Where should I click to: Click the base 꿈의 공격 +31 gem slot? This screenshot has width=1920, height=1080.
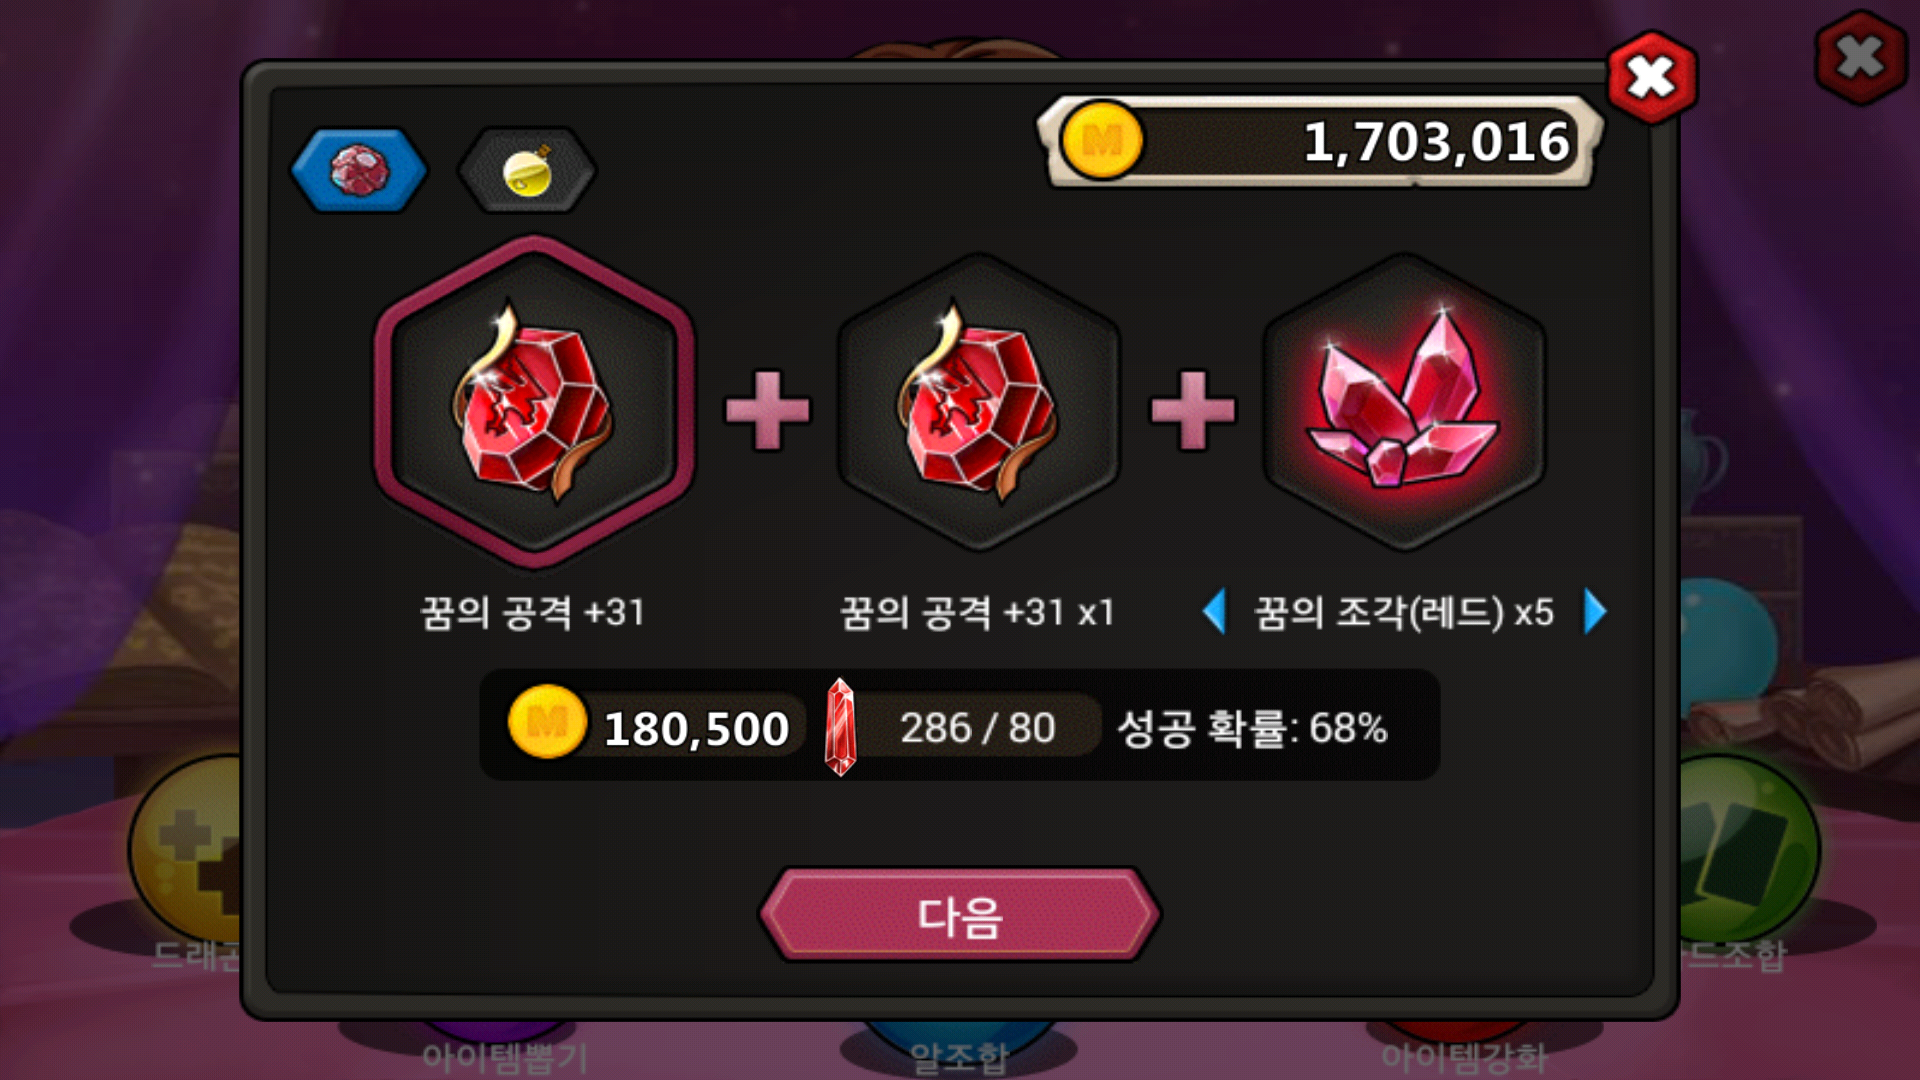tap(534, 402)
